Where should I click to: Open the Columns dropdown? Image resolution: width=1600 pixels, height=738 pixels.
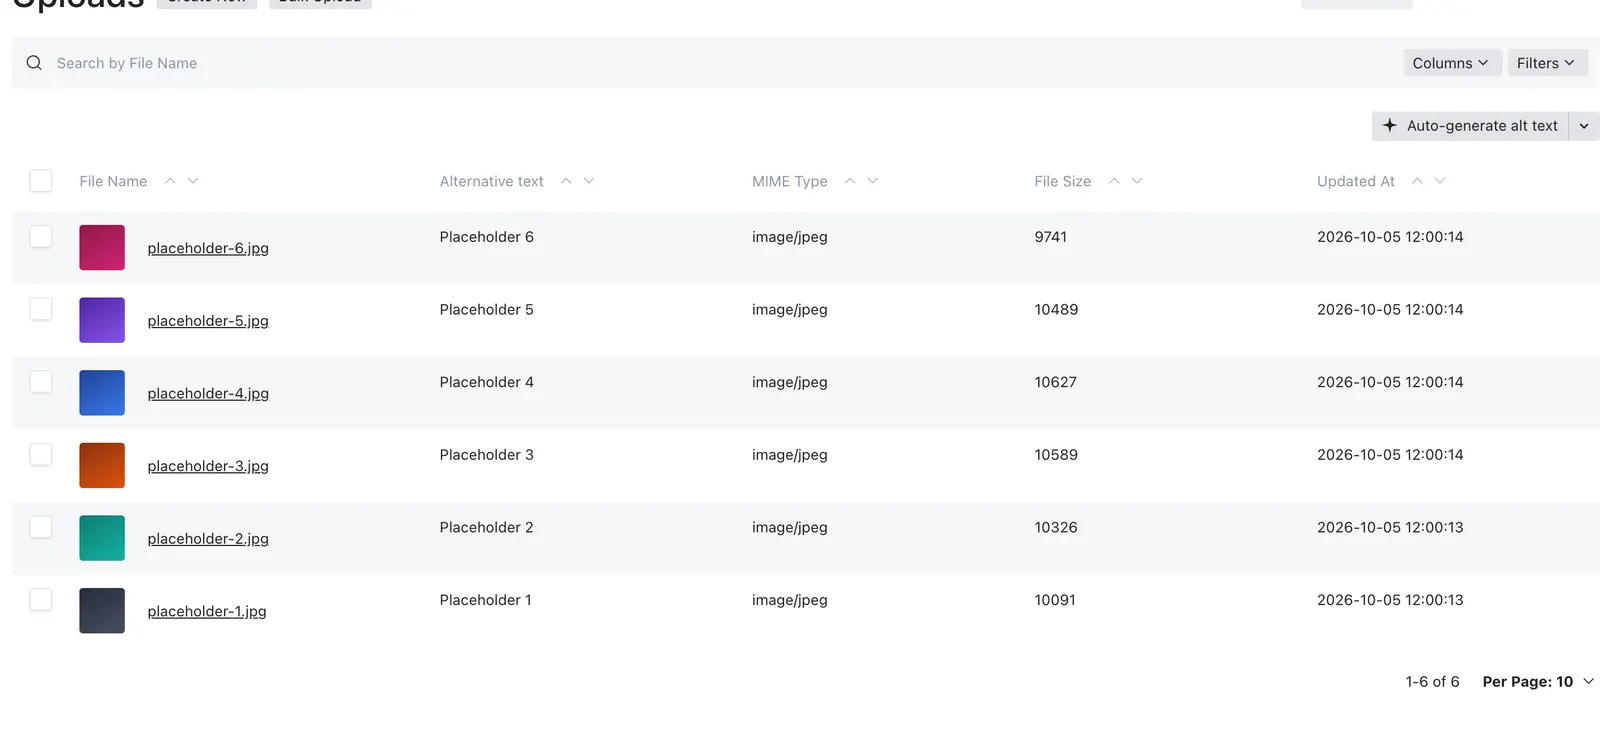(x=1451, y=63)
